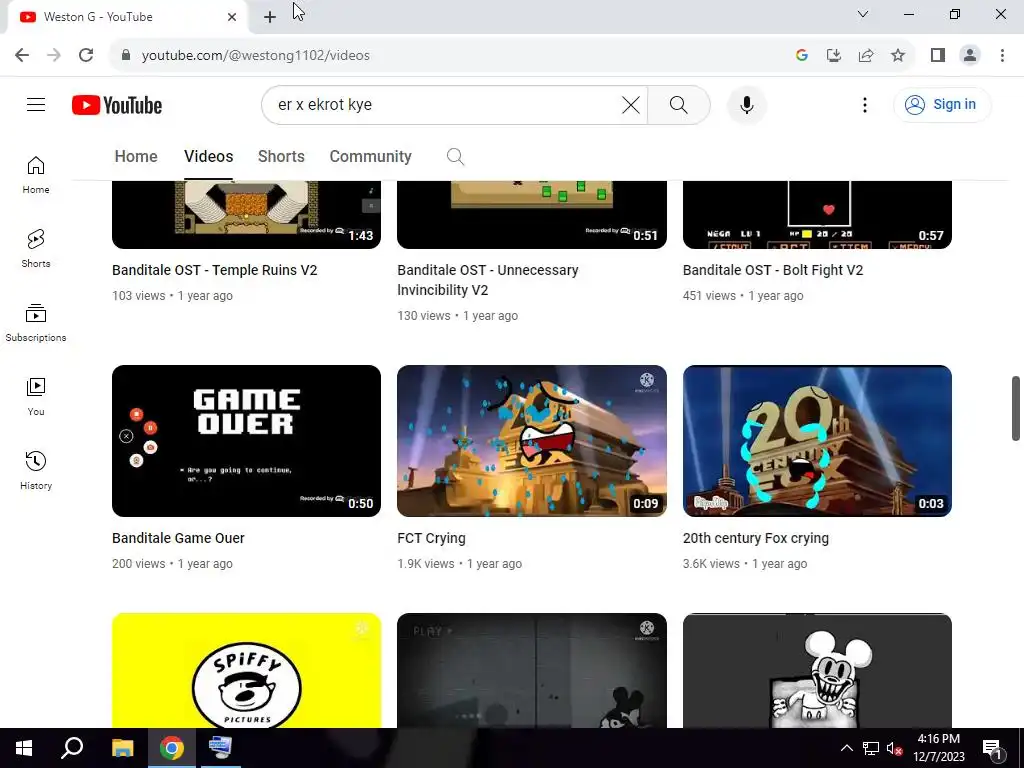Click the '451 views' text

(x=709, y=296)
